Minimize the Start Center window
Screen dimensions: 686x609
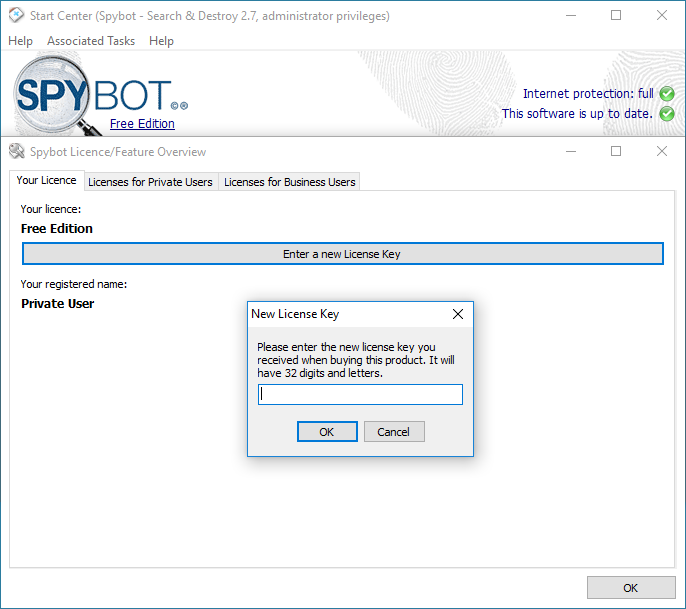pos(571,15)
